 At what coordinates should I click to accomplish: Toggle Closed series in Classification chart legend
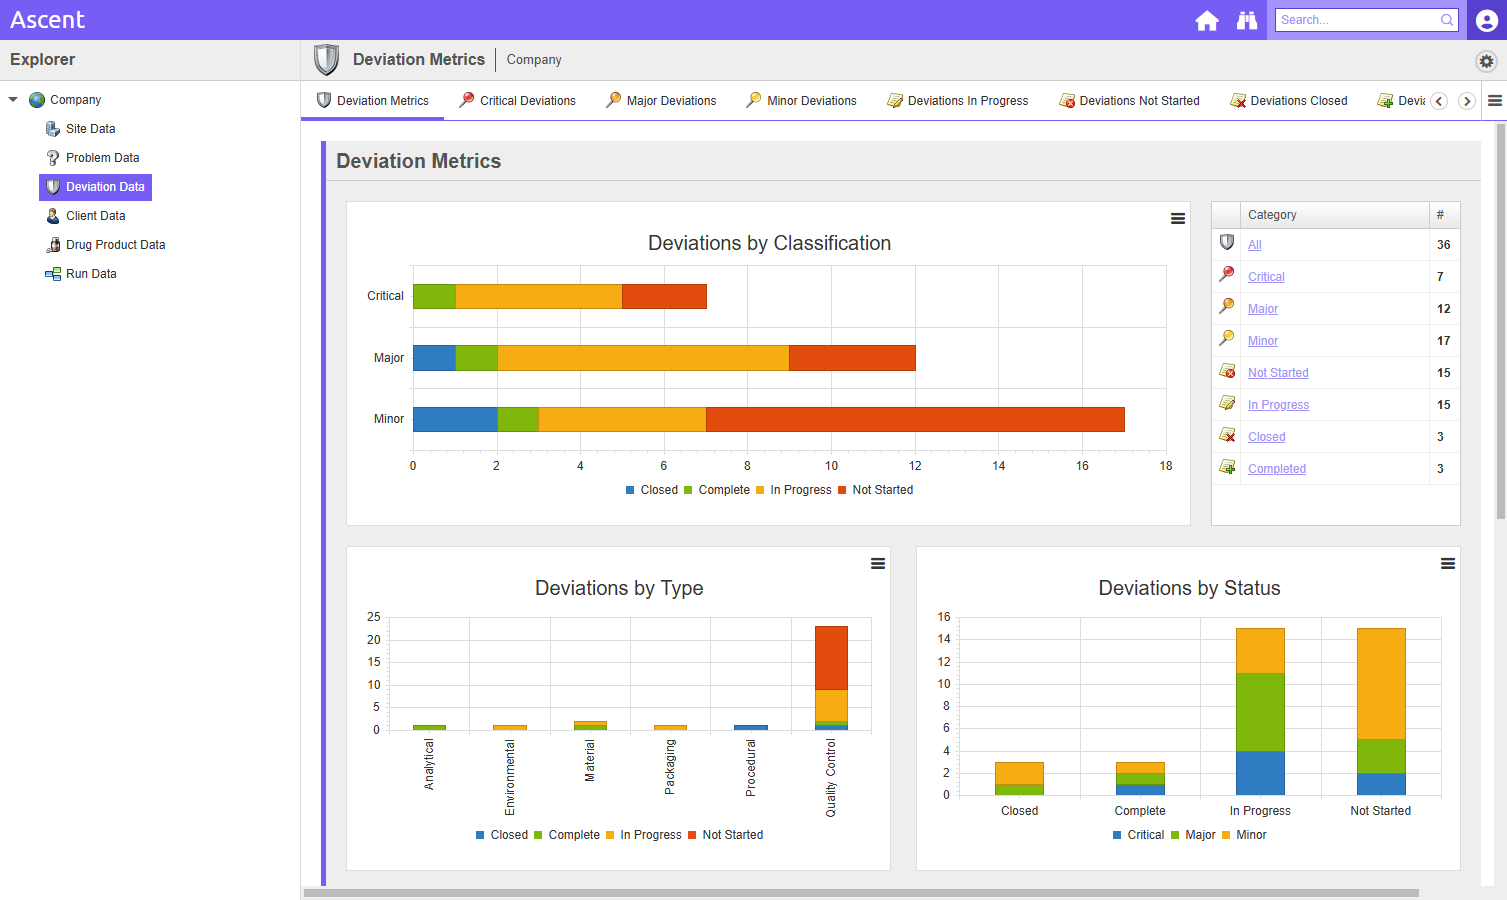pyautogui.click(x=652, y=490)
